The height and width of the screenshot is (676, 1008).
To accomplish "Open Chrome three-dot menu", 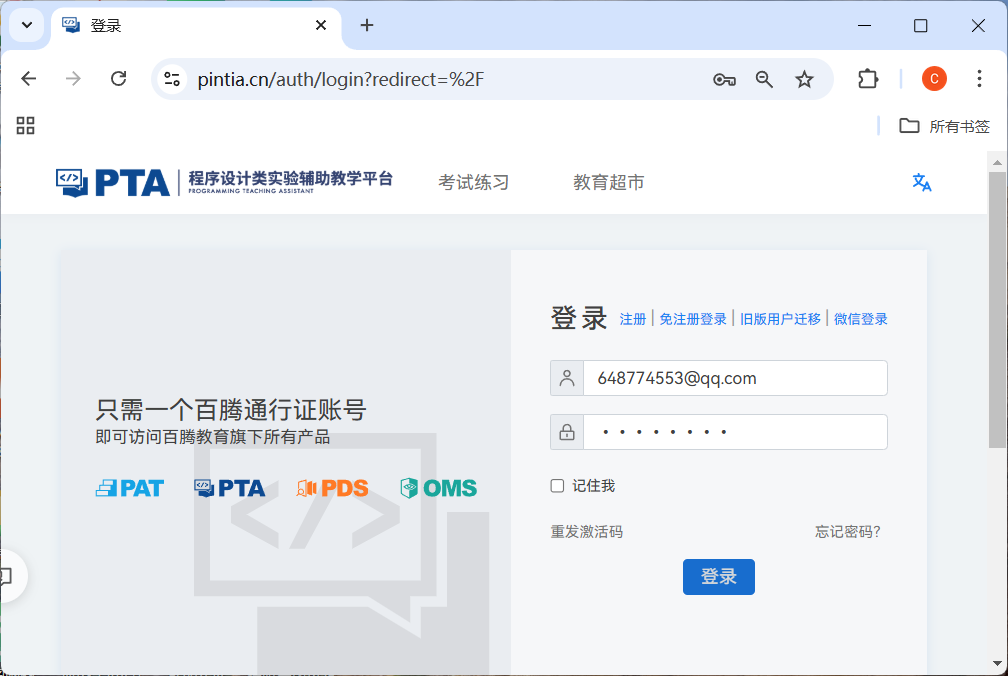I will (979, 79).
